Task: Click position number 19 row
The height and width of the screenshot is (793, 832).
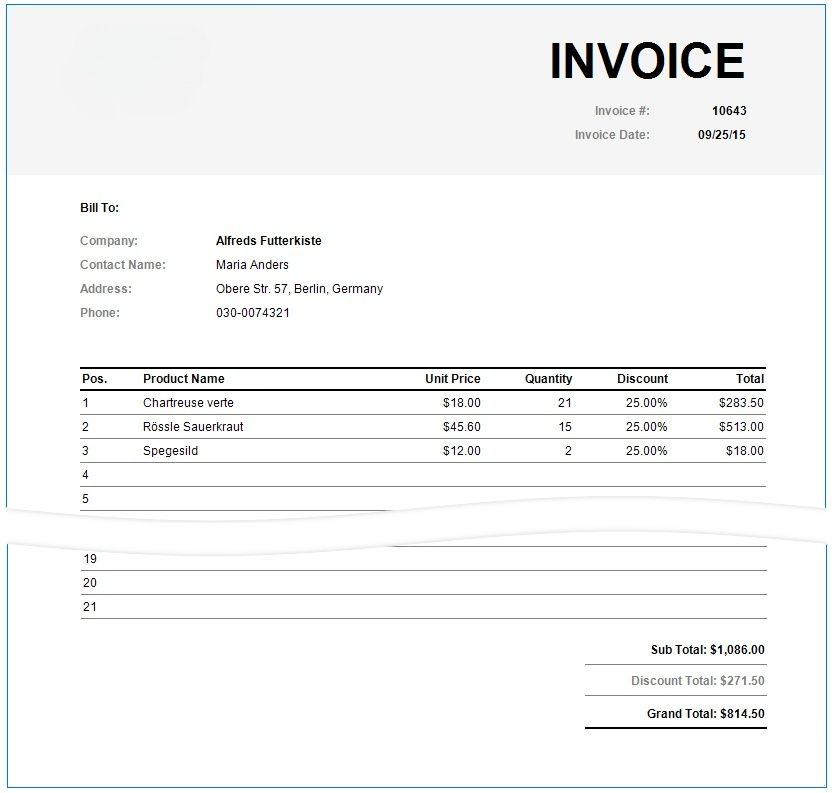Action: click(423, 558)
